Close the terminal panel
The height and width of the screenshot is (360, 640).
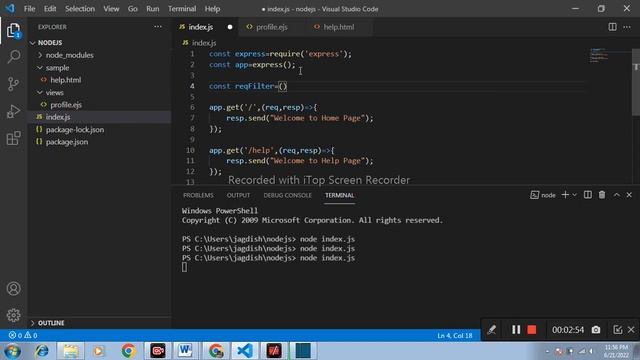pos(629,195)
